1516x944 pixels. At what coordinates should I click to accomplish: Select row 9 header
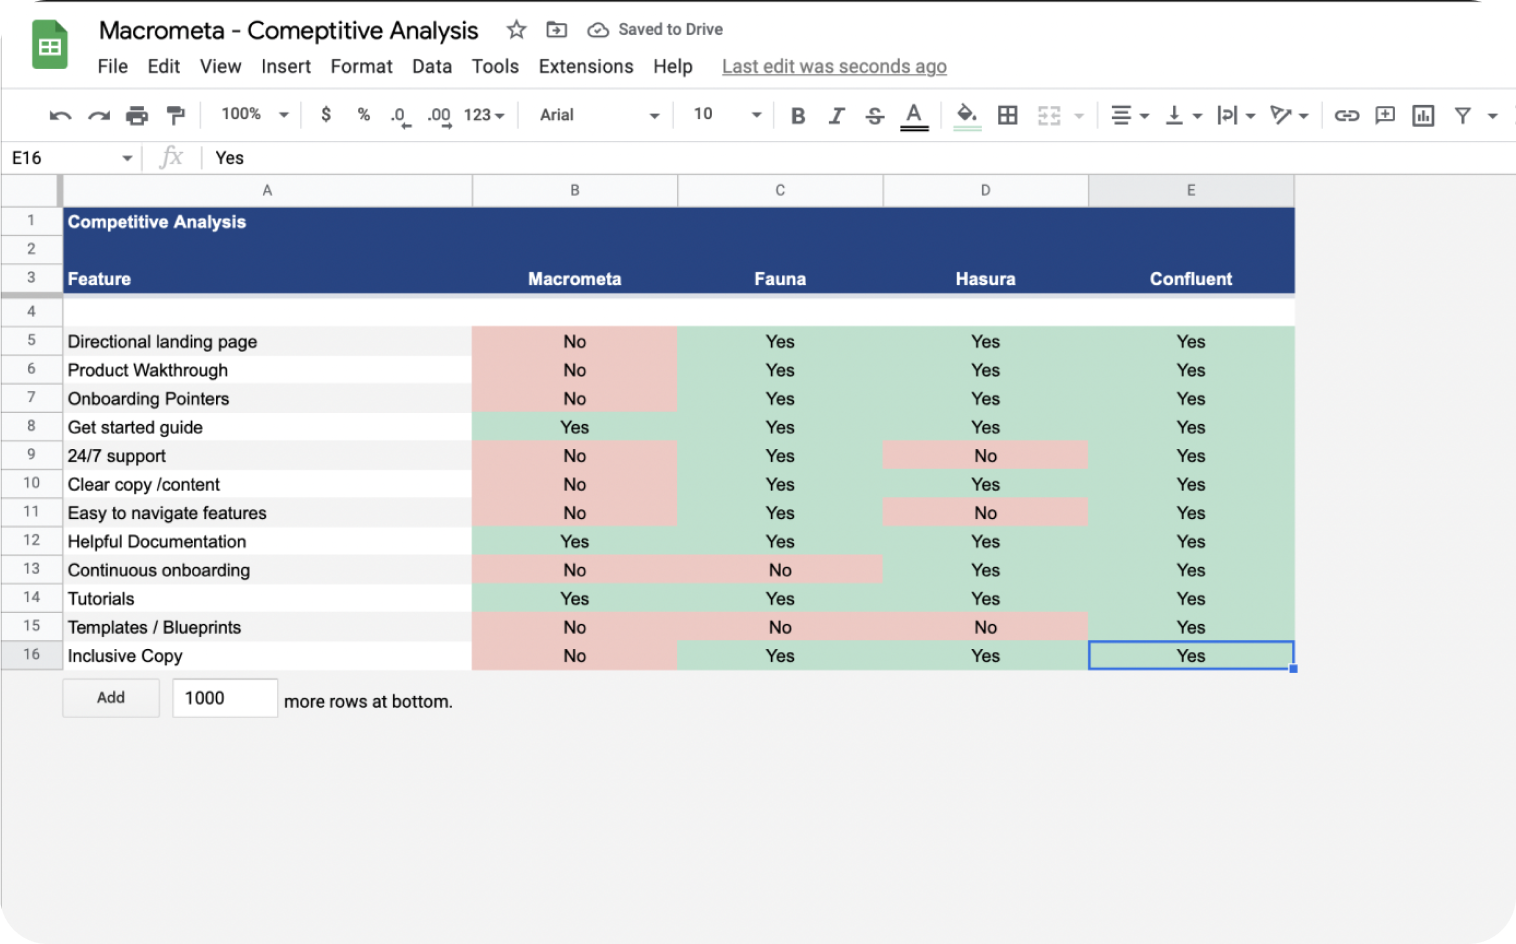click(31, 455)
